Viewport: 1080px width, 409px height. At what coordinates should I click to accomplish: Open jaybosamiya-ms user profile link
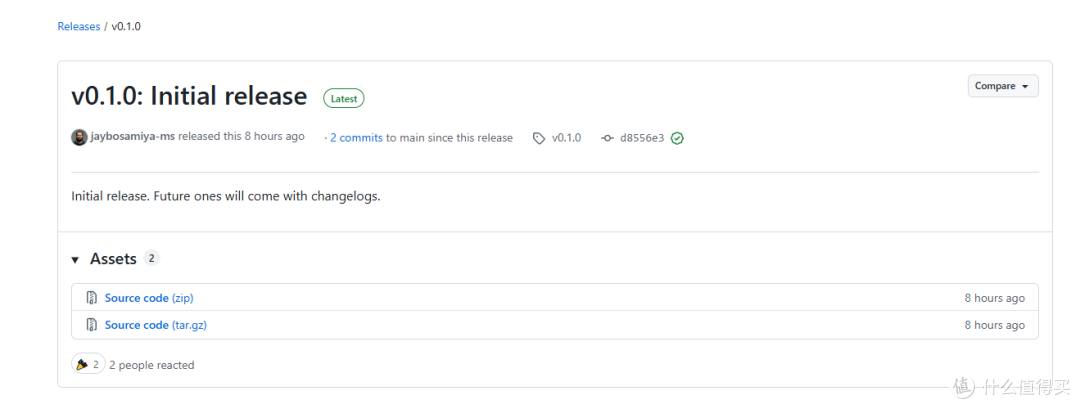[x=132, y=136]
